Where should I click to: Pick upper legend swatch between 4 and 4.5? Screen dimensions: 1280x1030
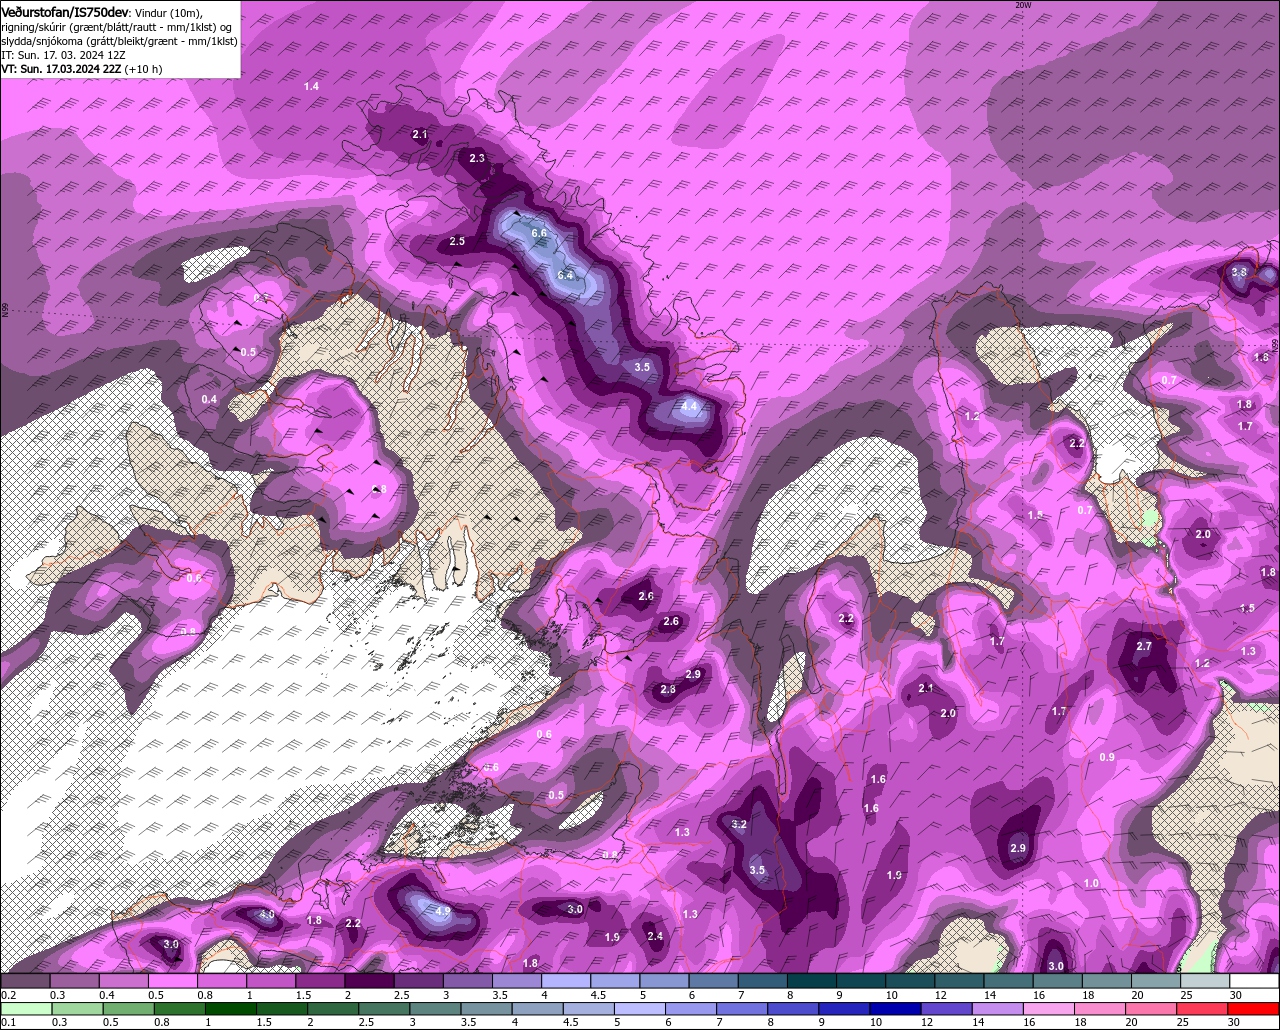[566, 981]
